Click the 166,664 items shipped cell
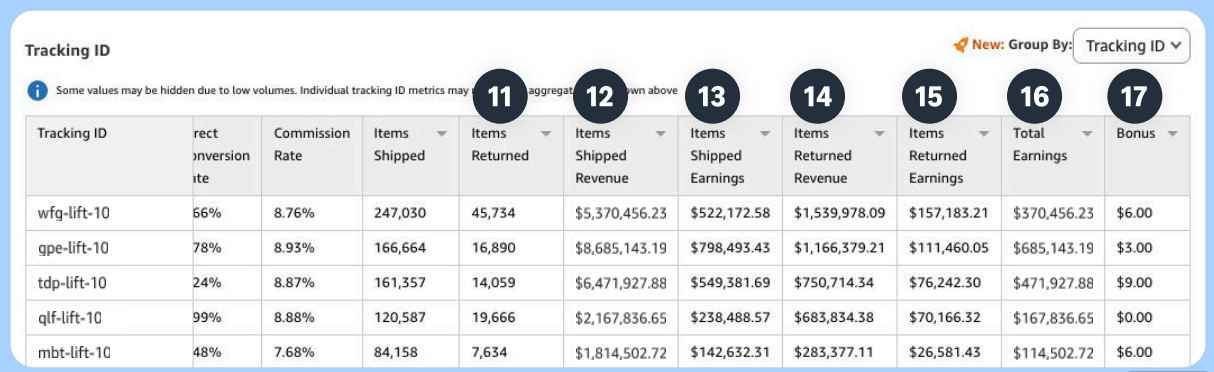Image resolution: width=1214 pixels, height=372 pixels. (x=411, y=248)
